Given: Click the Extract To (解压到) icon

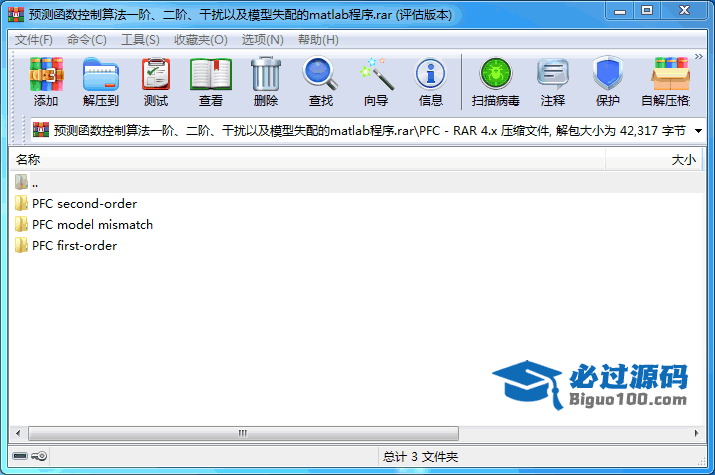Looking at the screenshot, I should coord(101,82).
